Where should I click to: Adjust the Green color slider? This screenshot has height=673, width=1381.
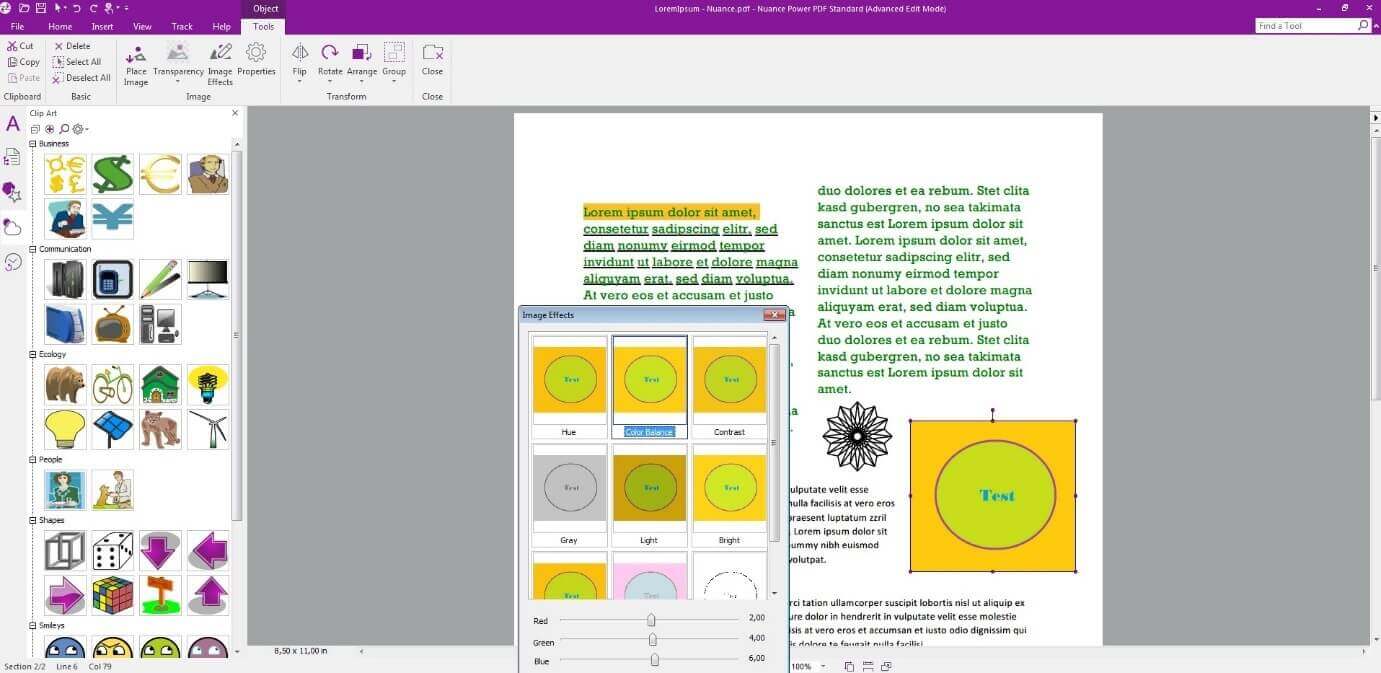(651, 642)
